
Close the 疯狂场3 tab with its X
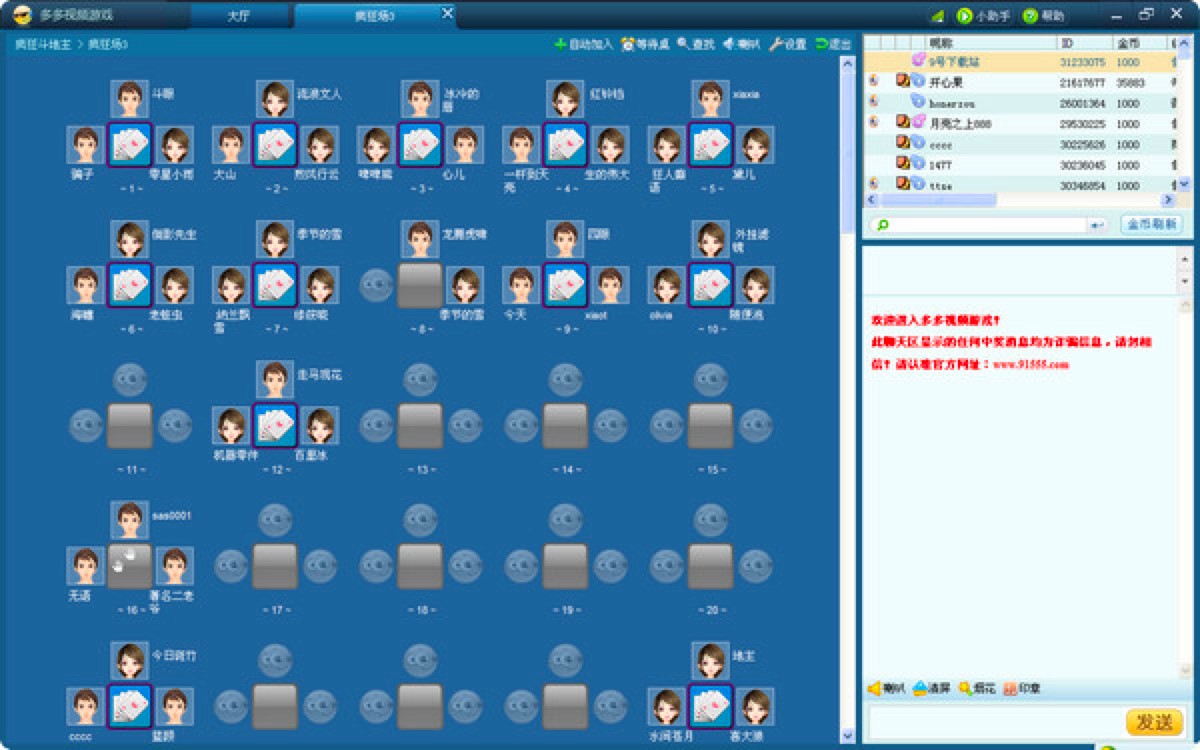(447, 13)
